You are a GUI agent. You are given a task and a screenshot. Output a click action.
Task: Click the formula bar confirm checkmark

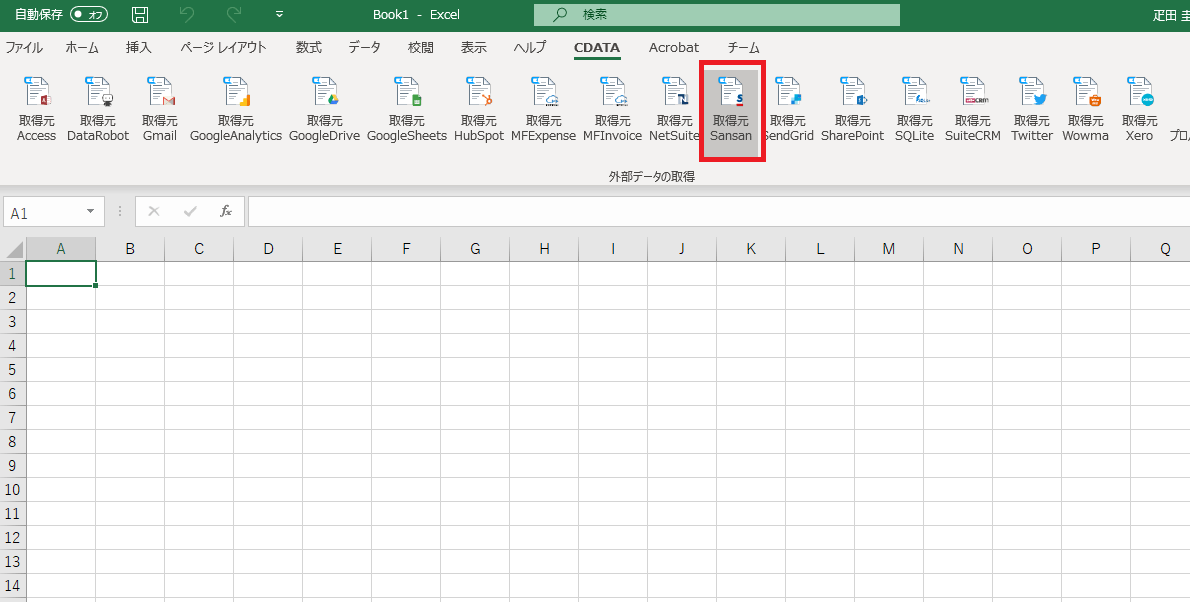click(x=190, y=211)
